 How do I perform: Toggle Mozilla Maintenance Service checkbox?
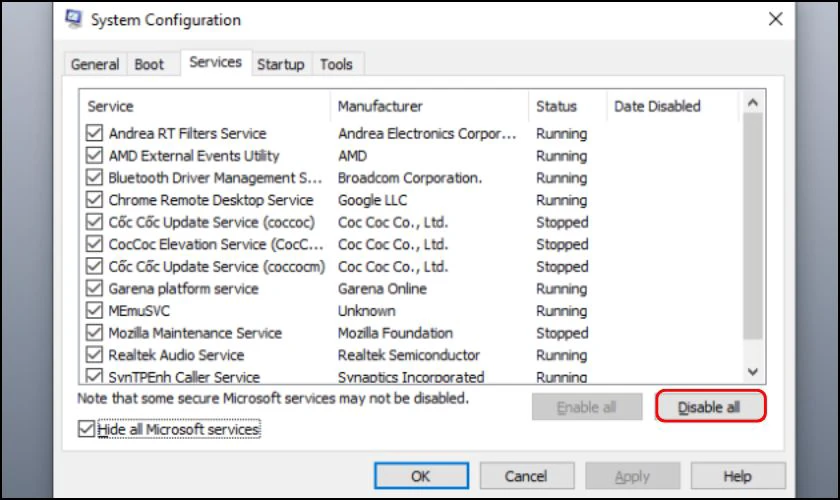click(x=94, y=333)
